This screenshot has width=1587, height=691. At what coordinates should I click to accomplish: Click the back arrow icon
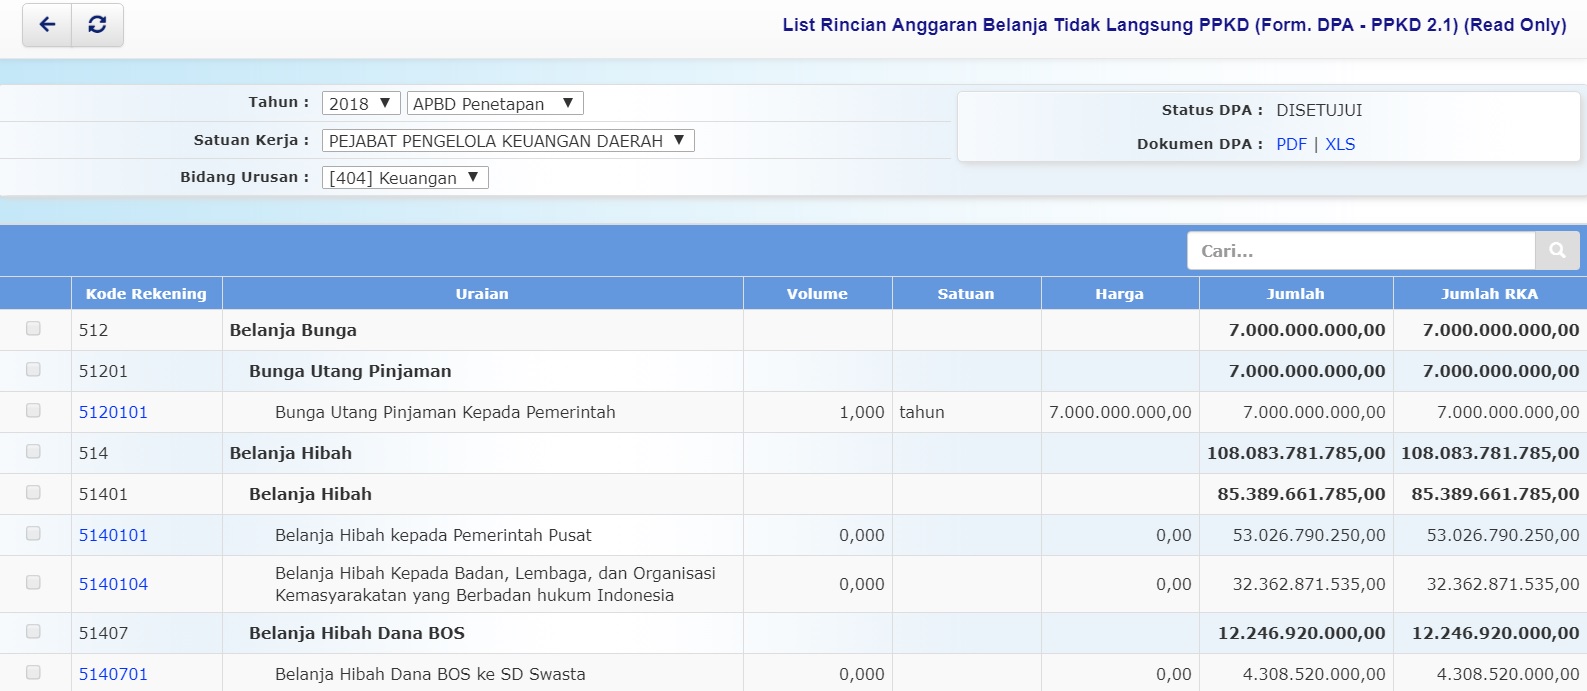[47, 25]
